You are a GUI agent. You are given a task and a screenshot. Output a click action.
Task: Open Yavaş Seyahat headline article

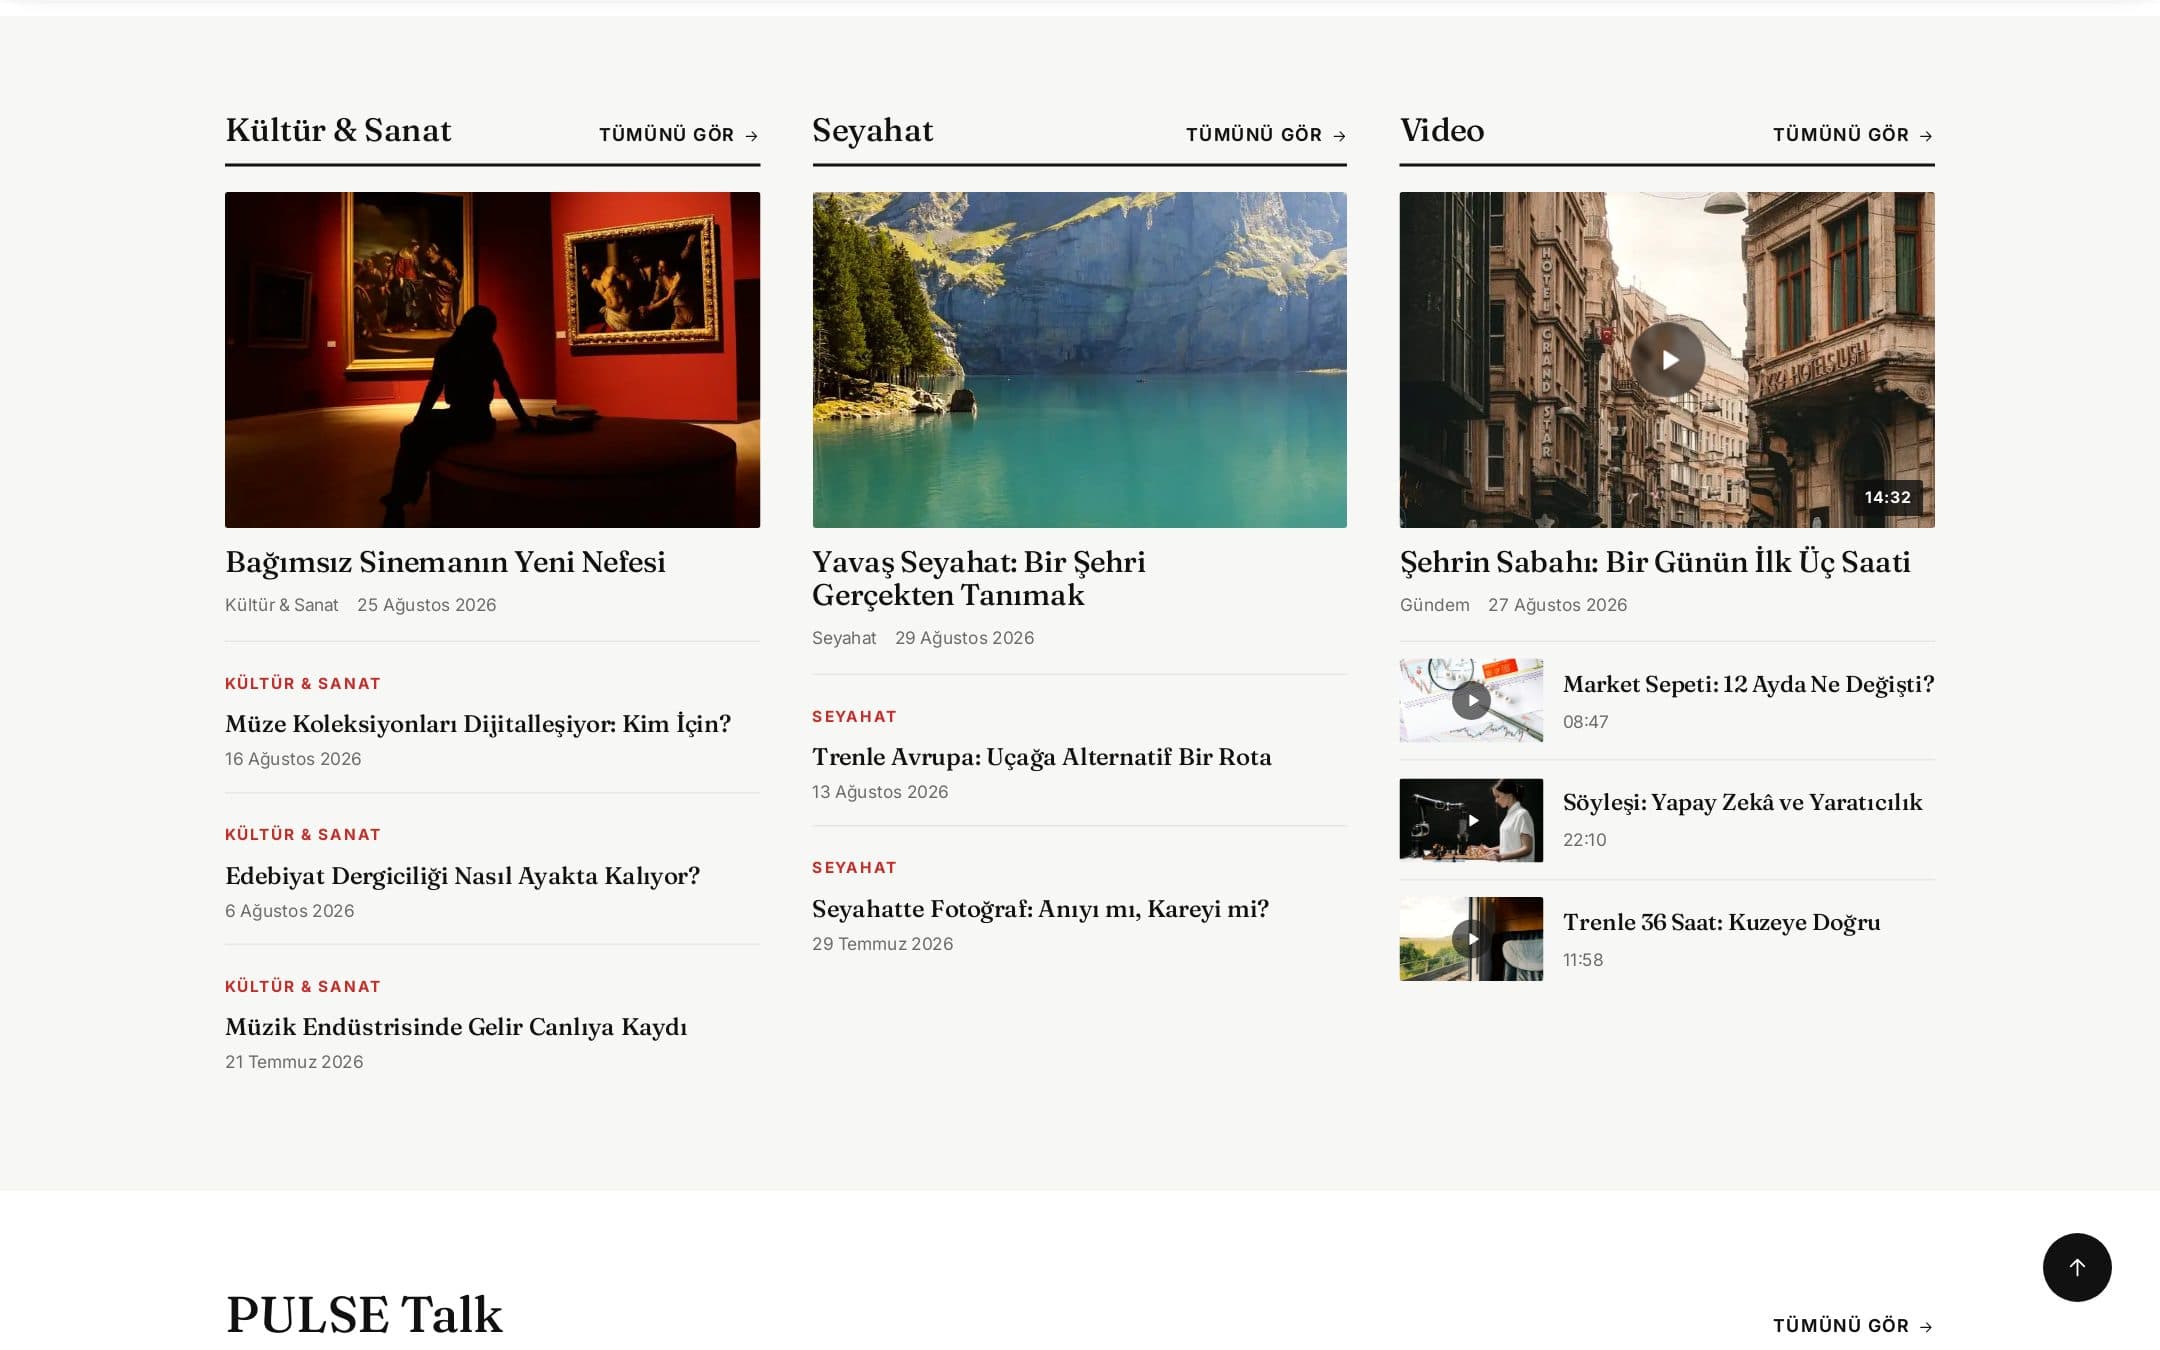point(979,578)
